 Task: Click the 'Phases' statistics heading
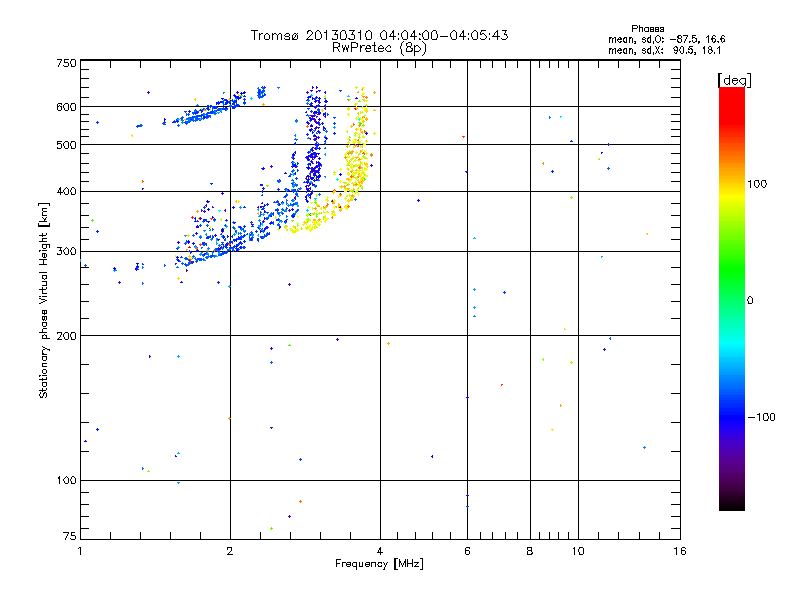(647, 29)
